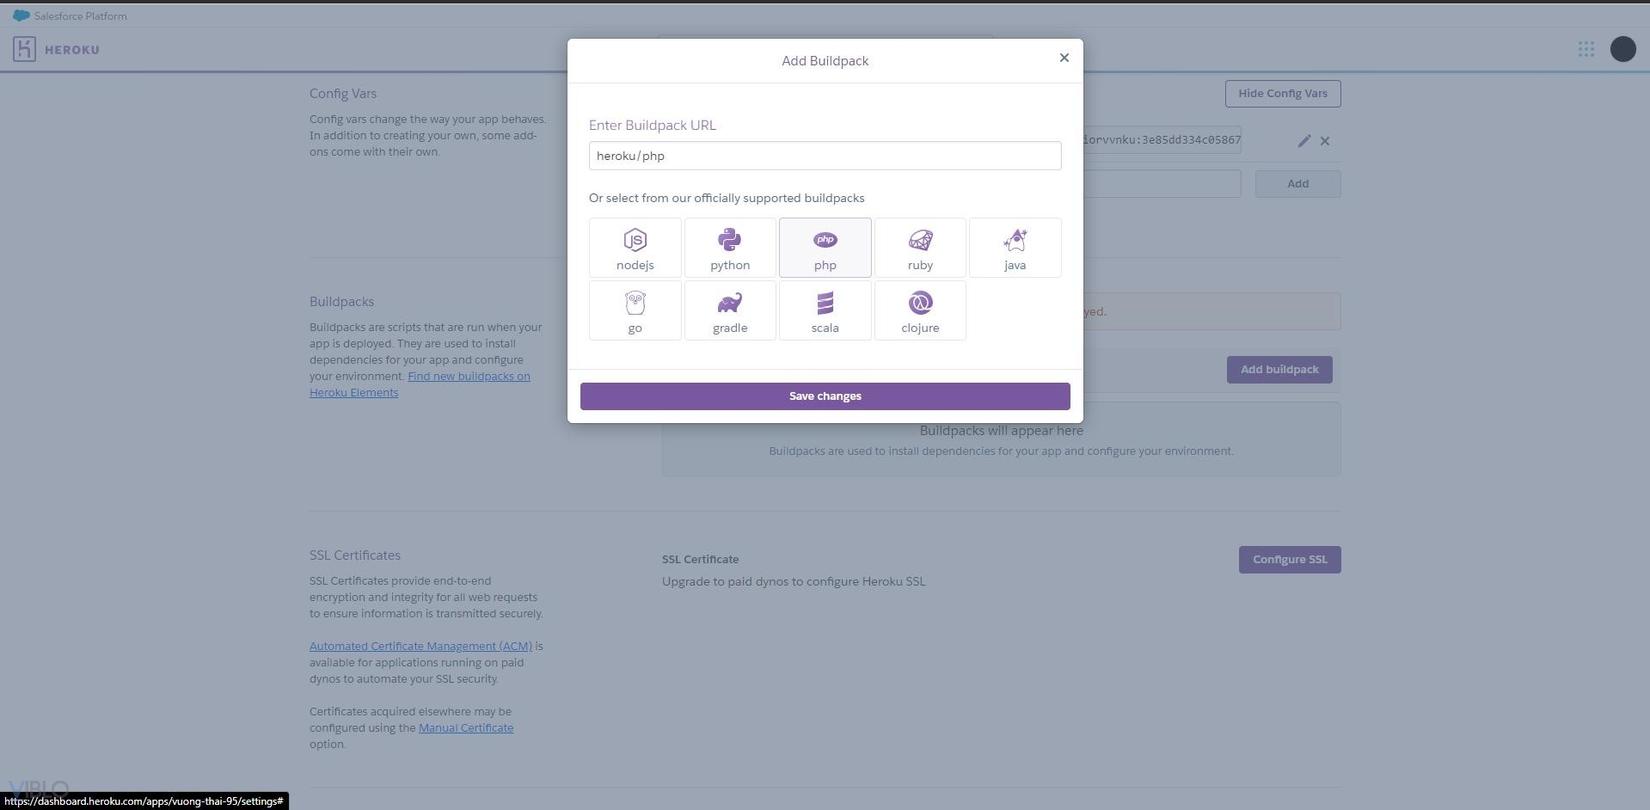Select the python buildpack
Viewport: 1650px width, 810px height.
pos(730,248)
